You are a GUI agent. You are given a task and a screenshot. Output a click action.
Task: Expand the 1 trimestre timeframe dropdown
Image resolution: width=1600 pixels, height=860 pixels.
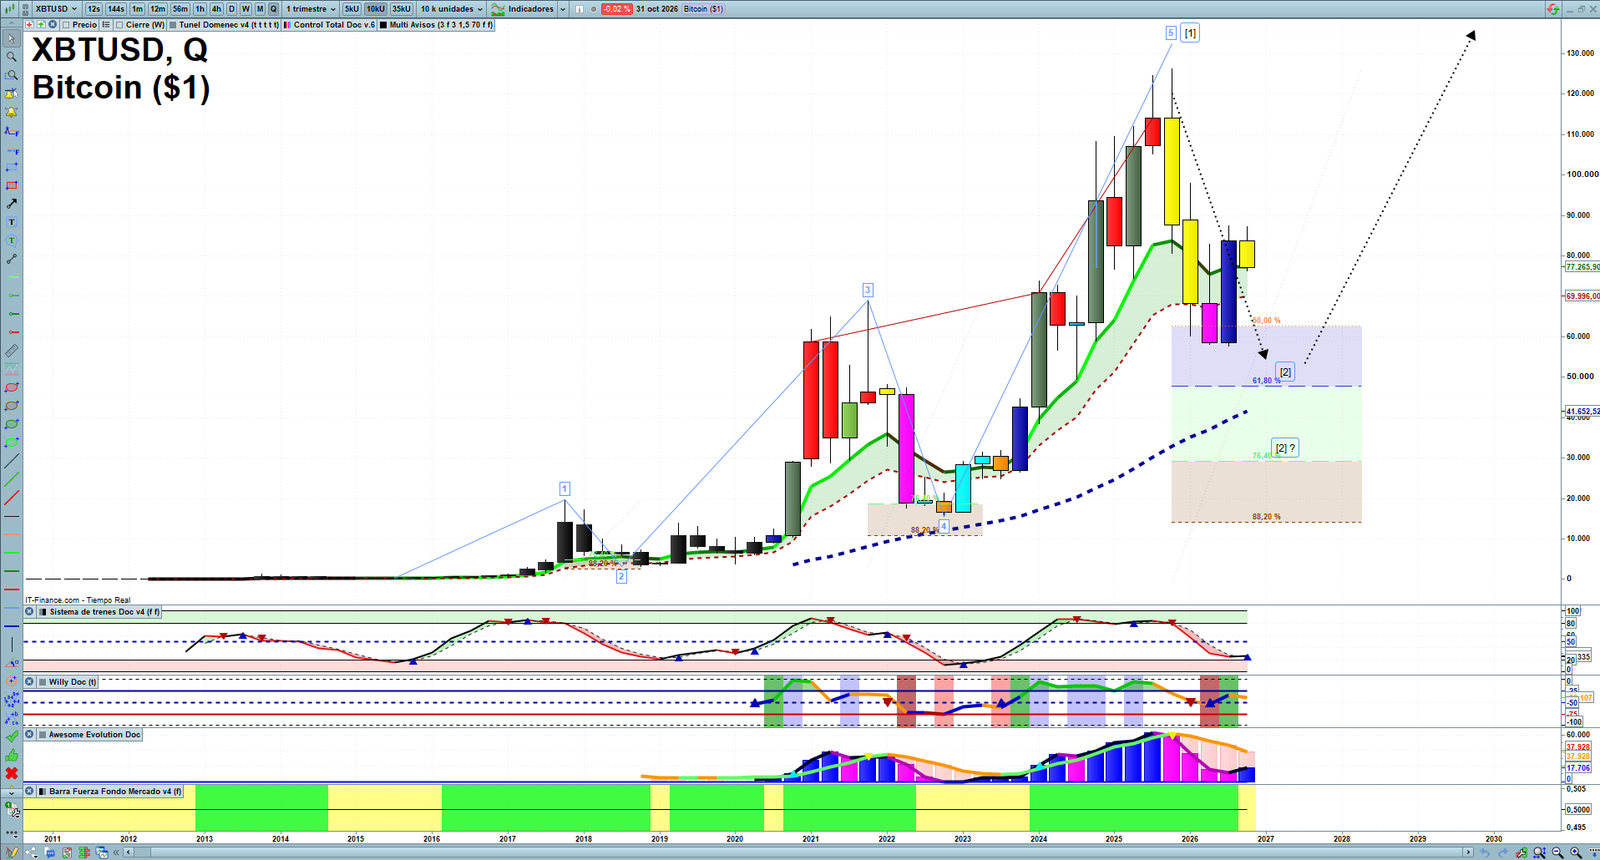311,9
